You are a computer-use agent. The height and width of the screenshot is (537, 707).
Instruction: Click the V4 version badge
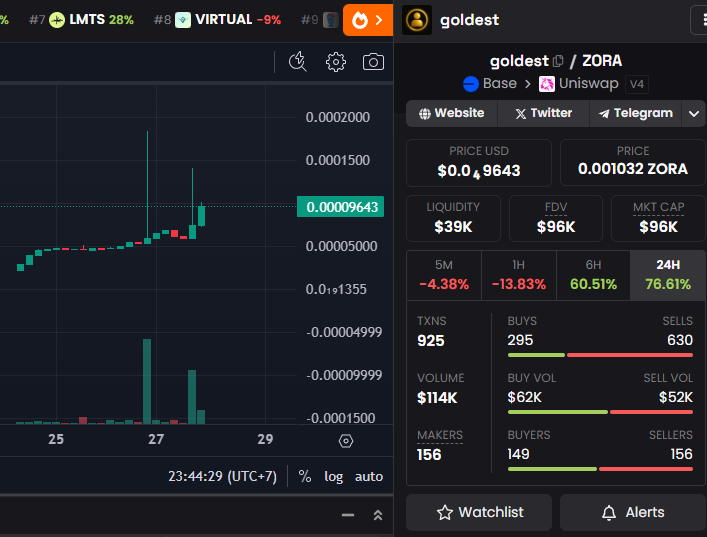point(637,84)
